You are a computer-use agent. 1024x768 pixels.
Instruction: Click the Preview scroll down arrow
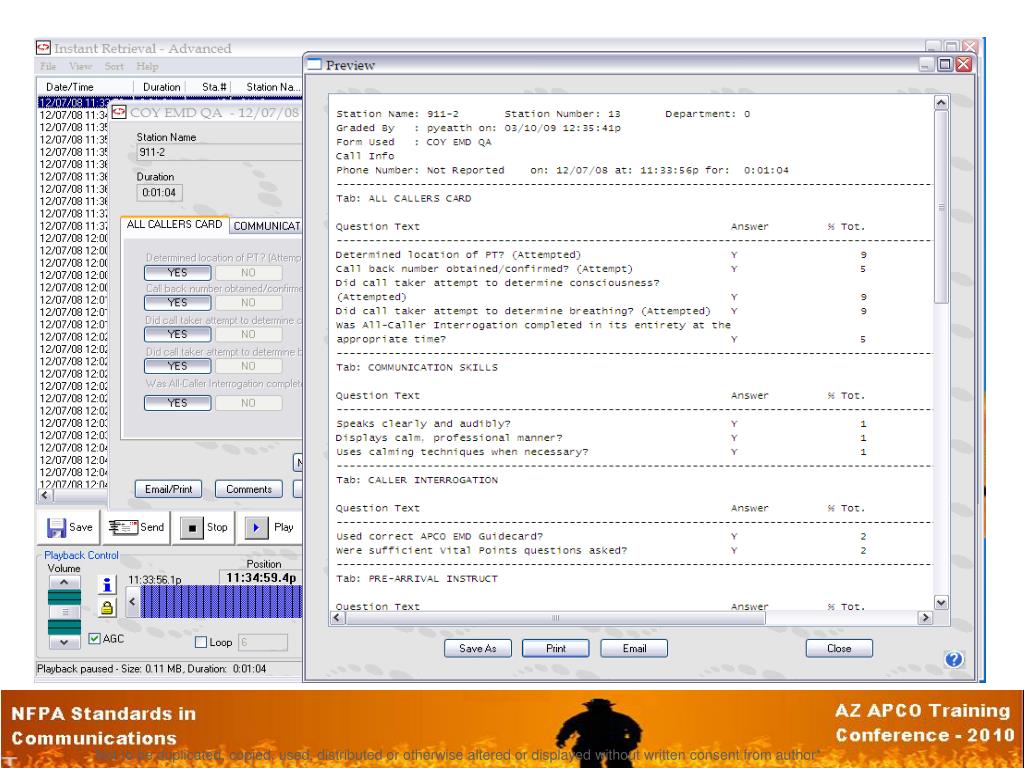coord(941,603)
